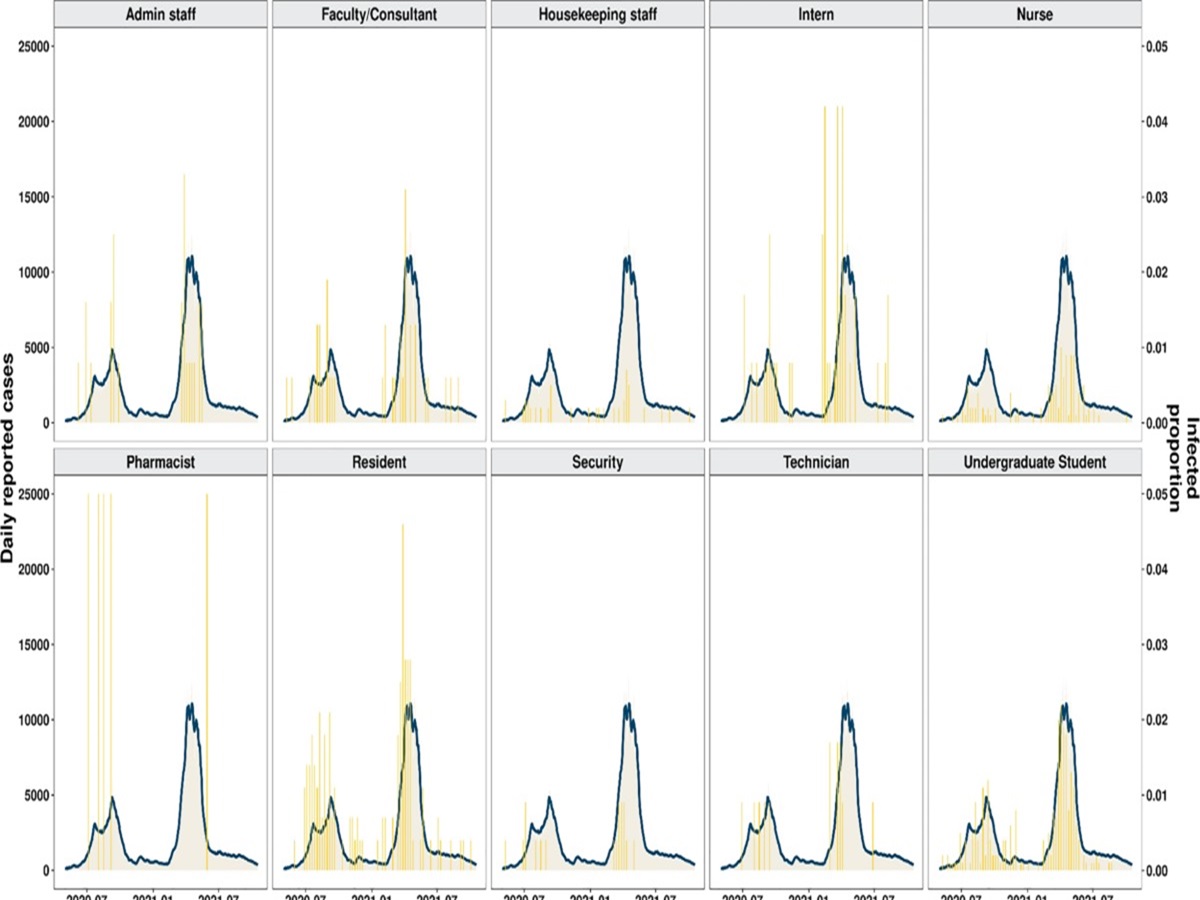The image size is (1200, 900).
Task: Select the Security panel header
Action: 598,463
